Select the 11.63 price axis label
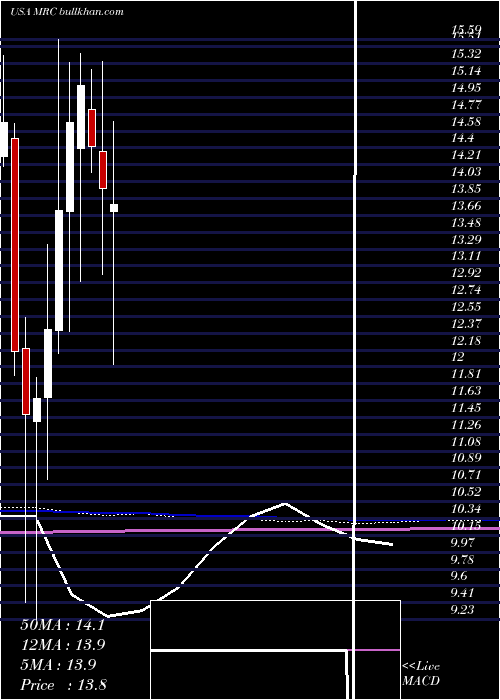500x700 pixels. [466, 391]
